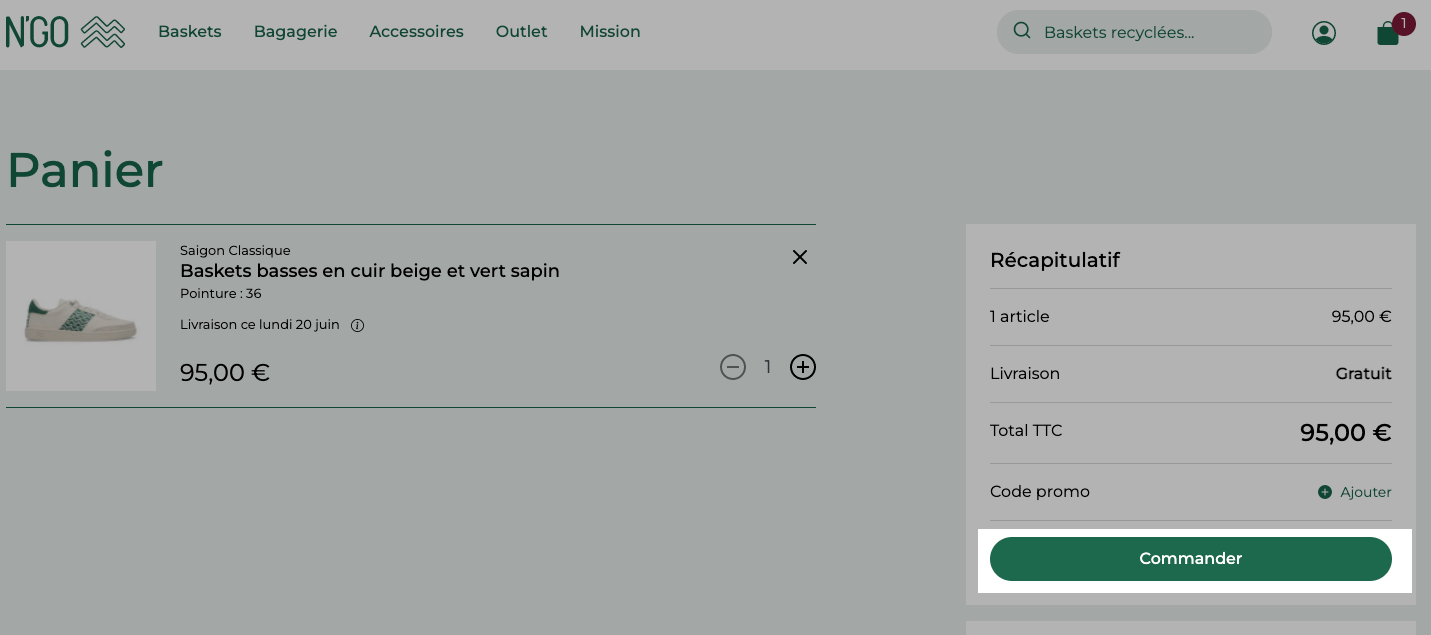
Task: Go to the Accessoires menu
Action: [417, 32]
